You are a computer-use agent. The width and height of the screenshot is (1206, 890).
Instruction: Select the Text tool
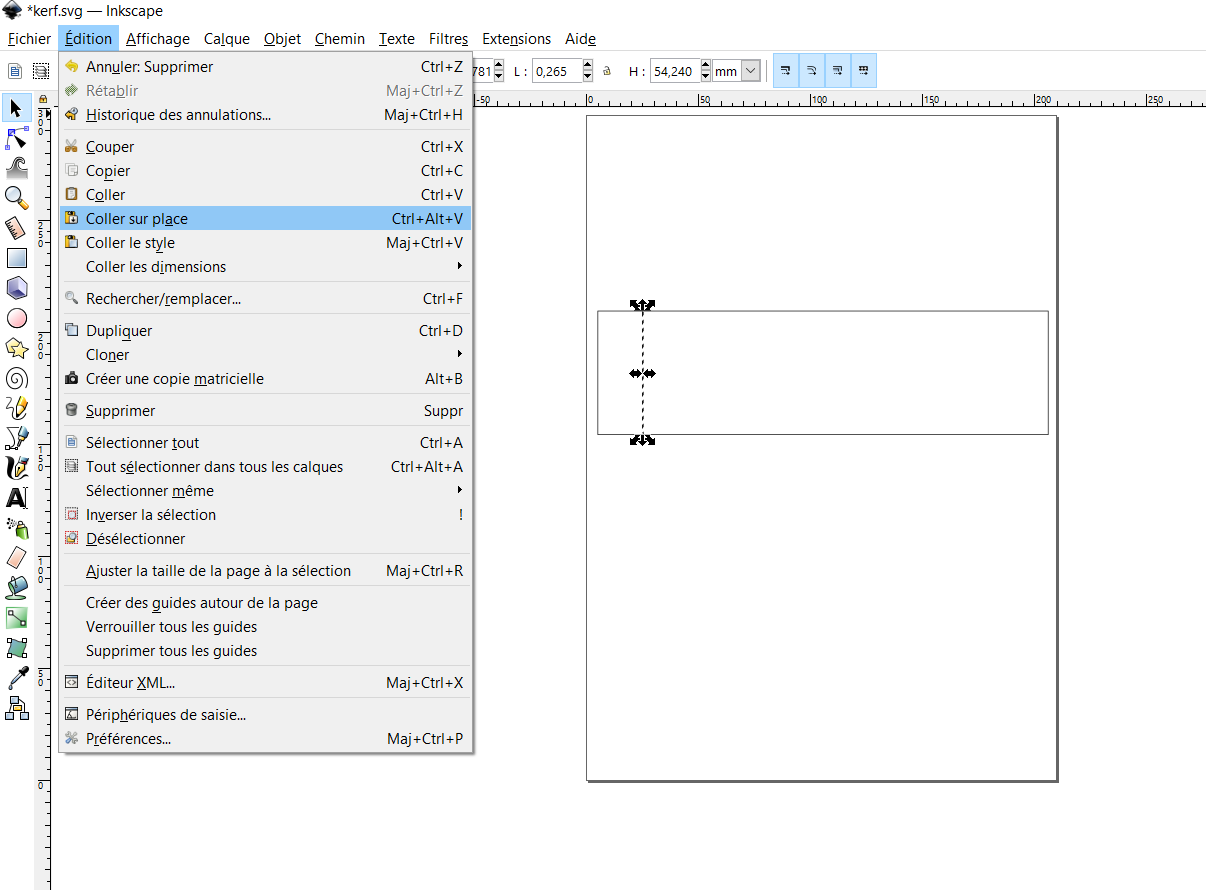[x=16, y=498]
